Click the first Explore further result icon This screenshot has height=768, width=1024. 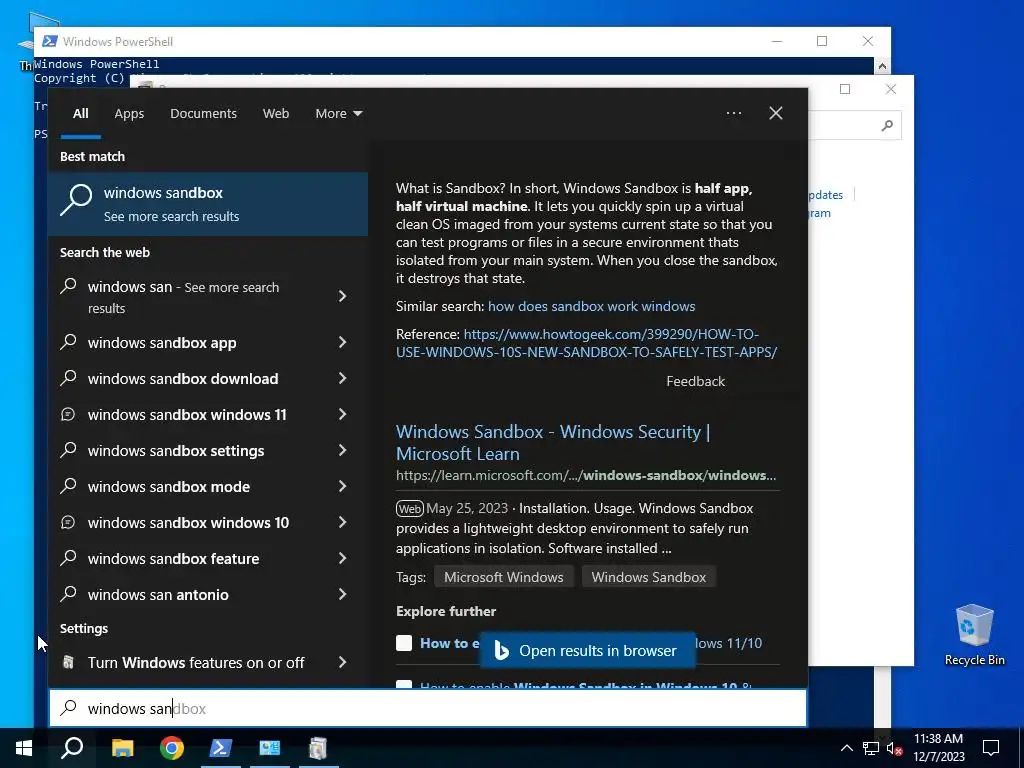(x=404, y=643)
